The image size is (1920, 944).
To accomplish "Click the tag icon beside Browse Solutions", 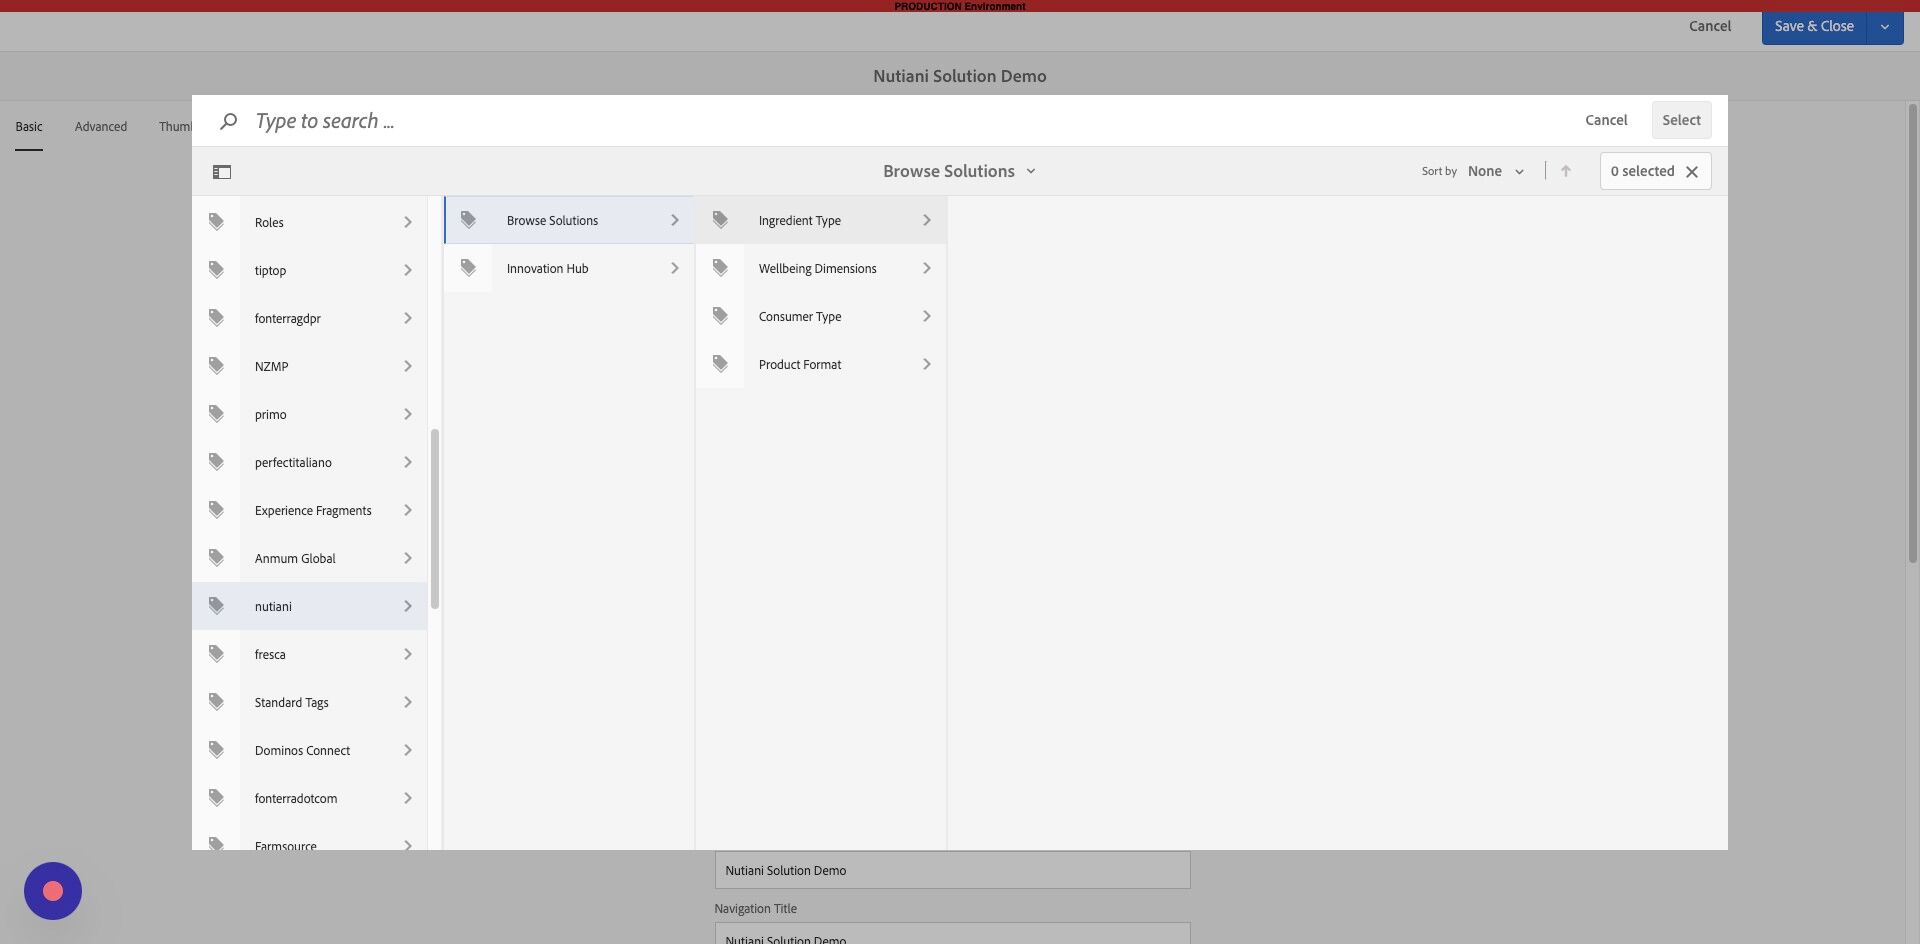I will click(468, 220).
